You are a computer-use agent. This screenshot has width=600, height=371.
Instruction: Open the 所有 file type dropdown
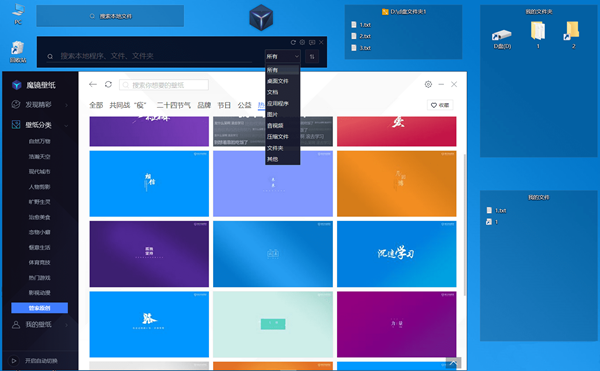click(282, 57)
